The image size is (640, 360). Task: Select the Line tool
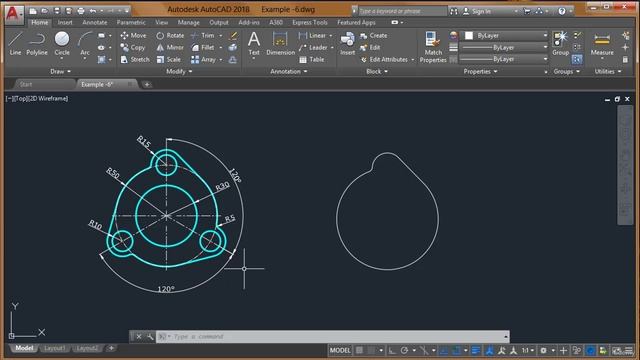click(15, 44)
